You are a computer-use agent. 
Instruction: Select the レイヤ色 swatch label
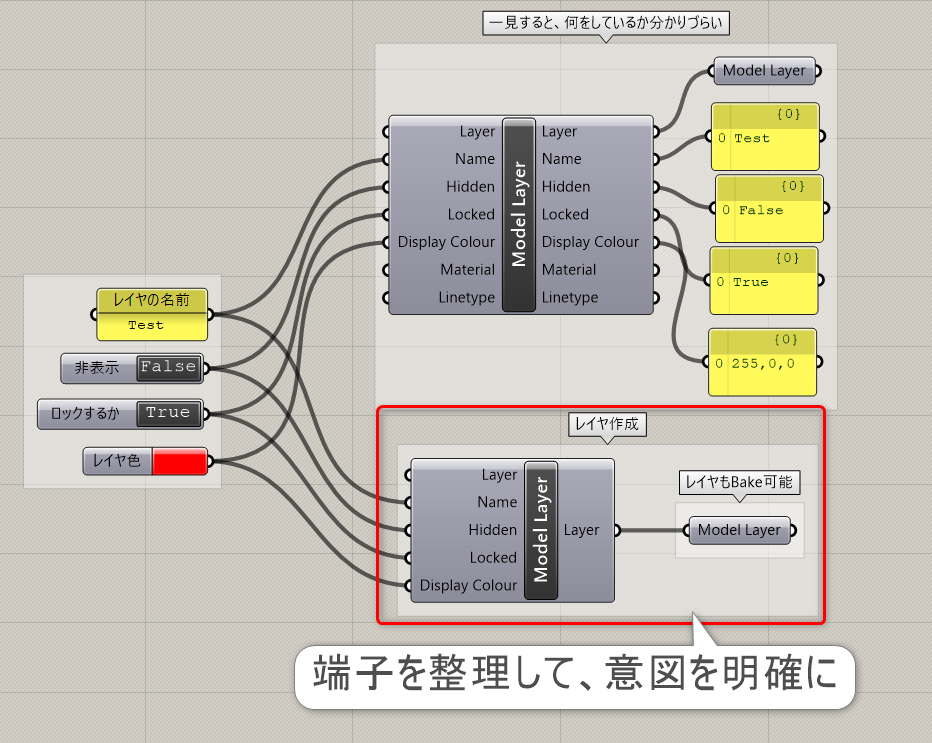pos(116,461)
